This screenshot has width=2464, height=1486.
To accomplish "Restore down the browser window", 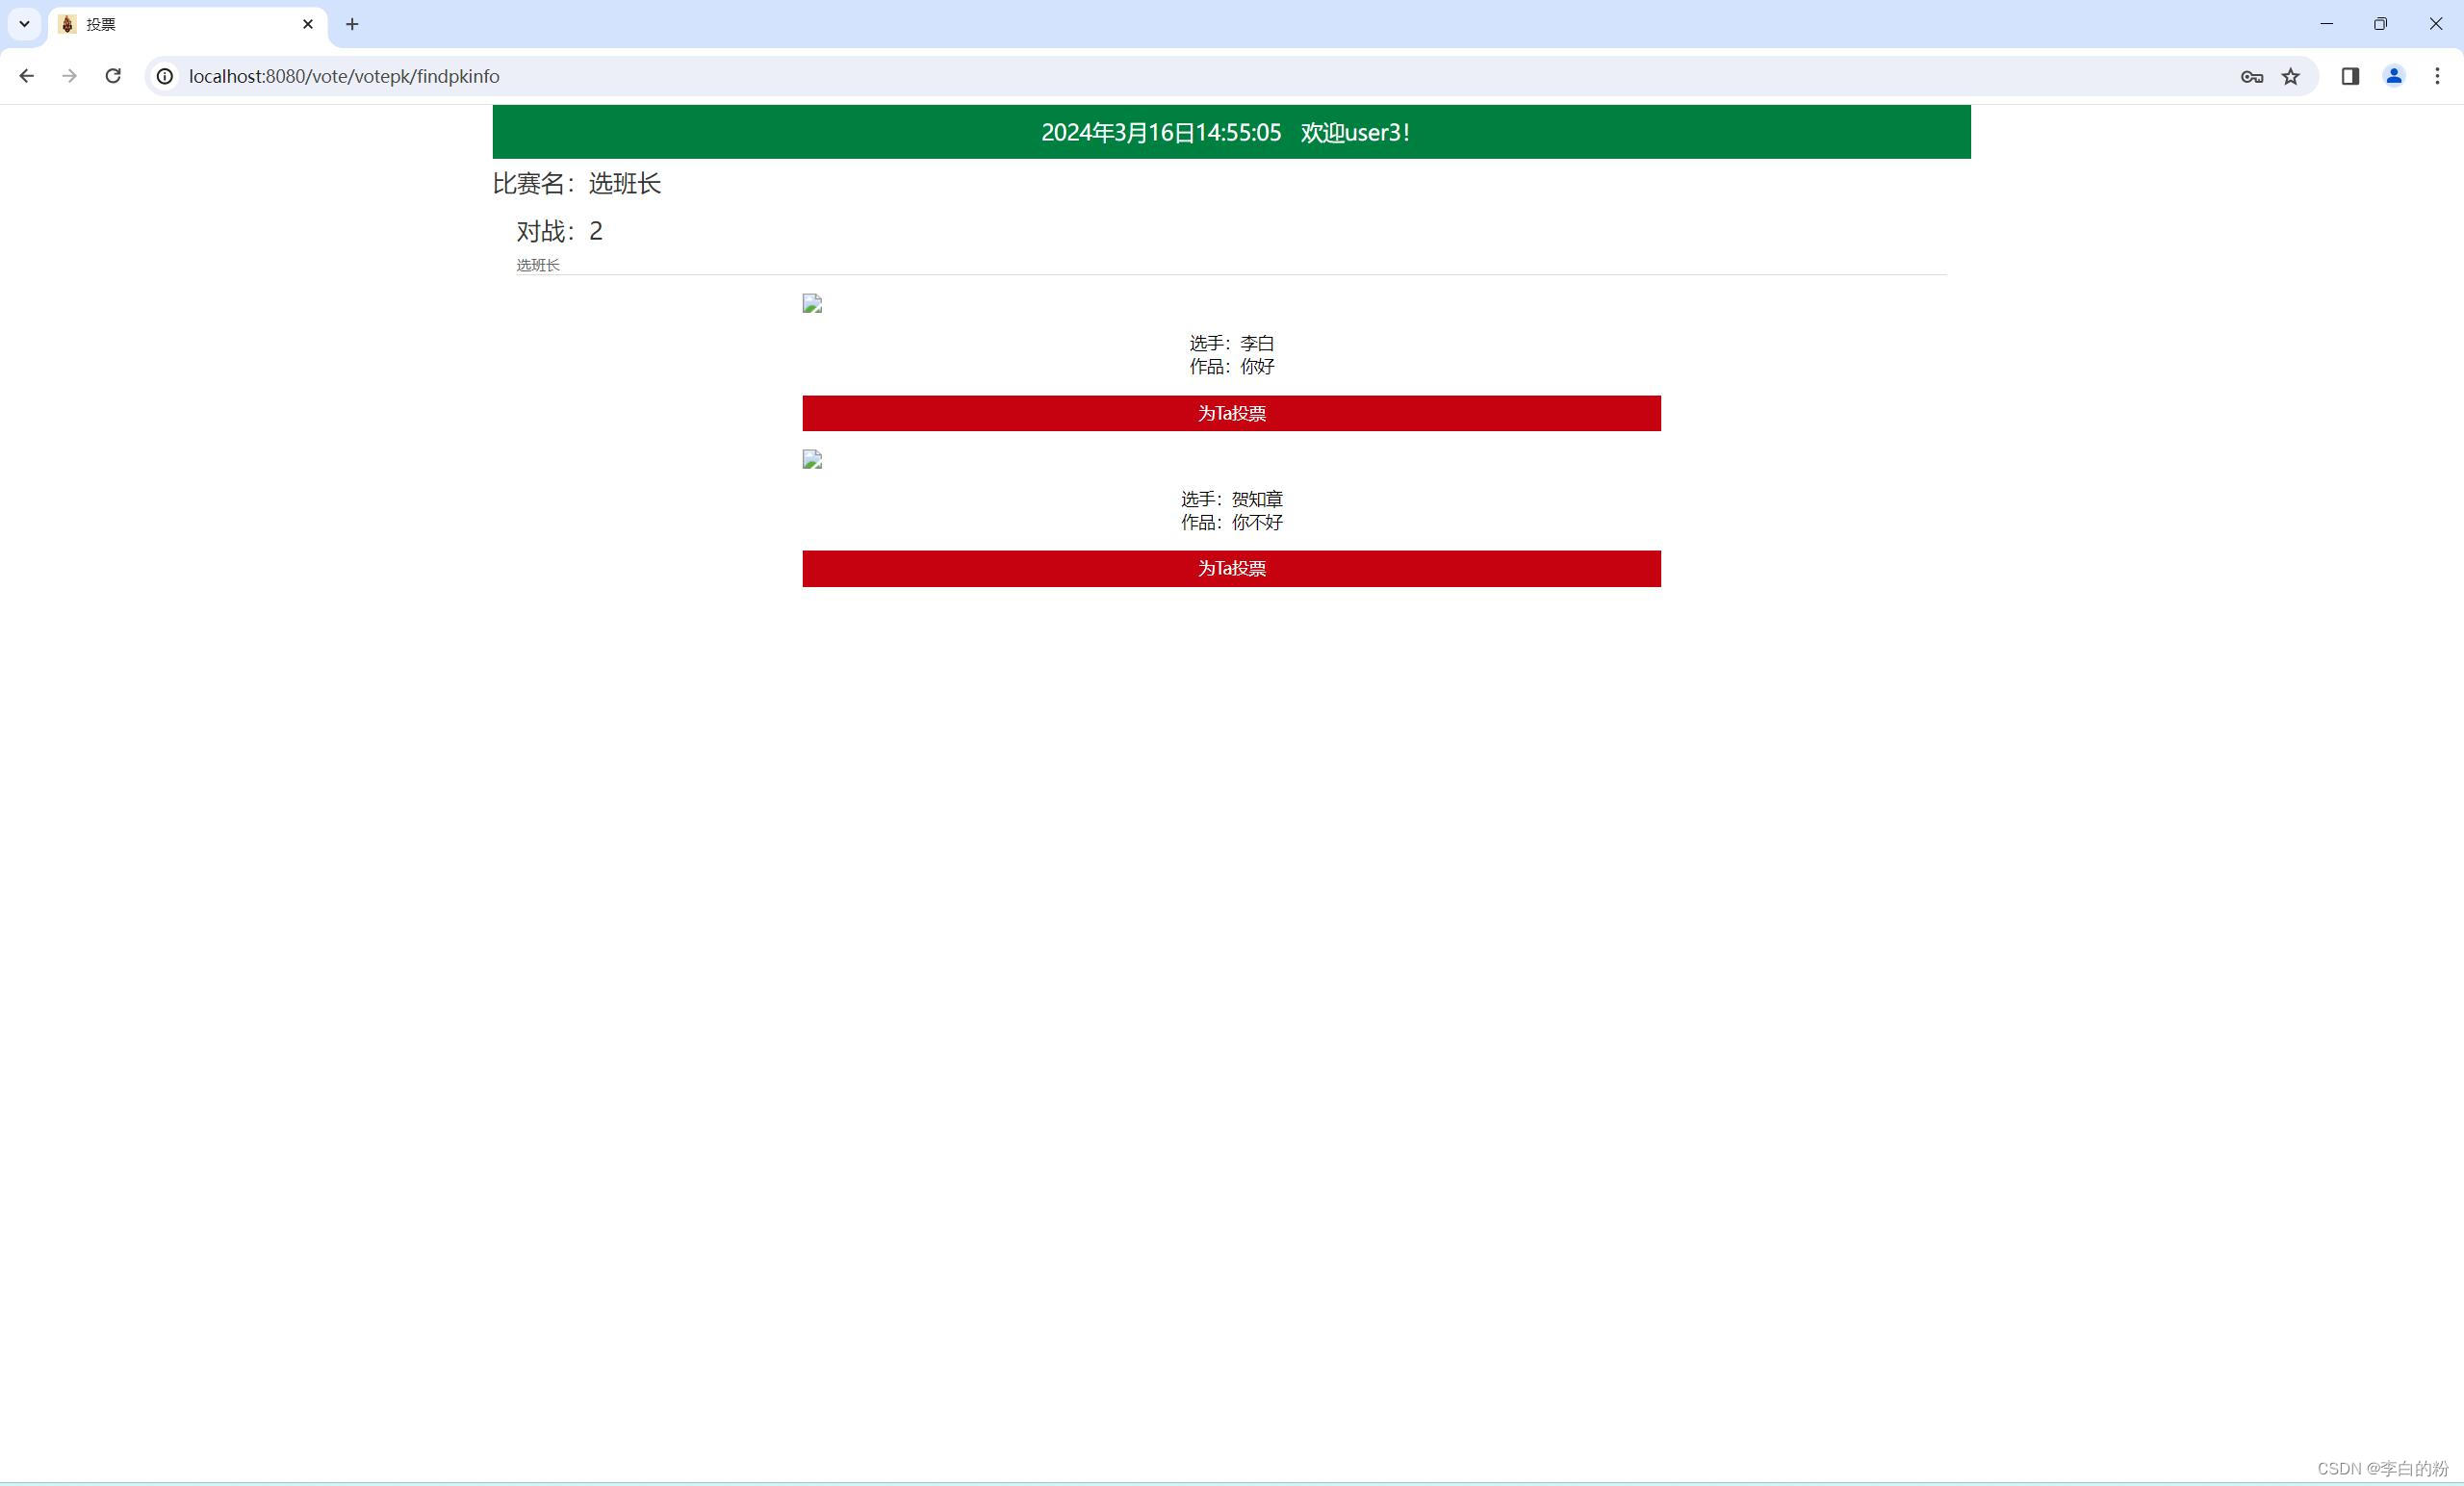I will pyautogui.click(x=2380, y=24).
